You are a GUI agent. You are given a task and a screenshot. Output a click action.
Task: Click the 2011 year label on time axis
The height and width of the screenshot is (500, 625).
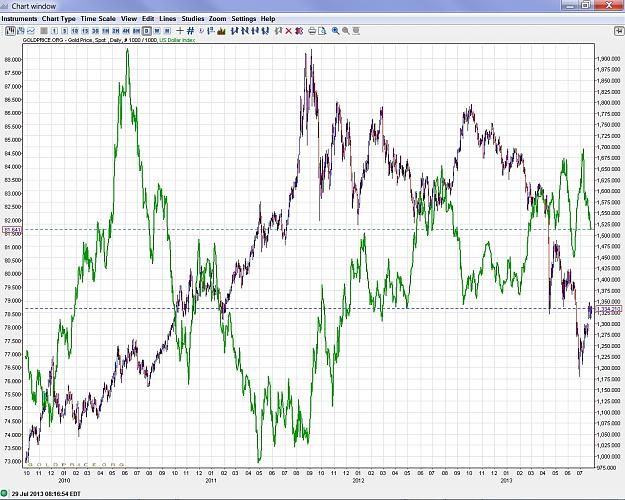tap(211, 480)
